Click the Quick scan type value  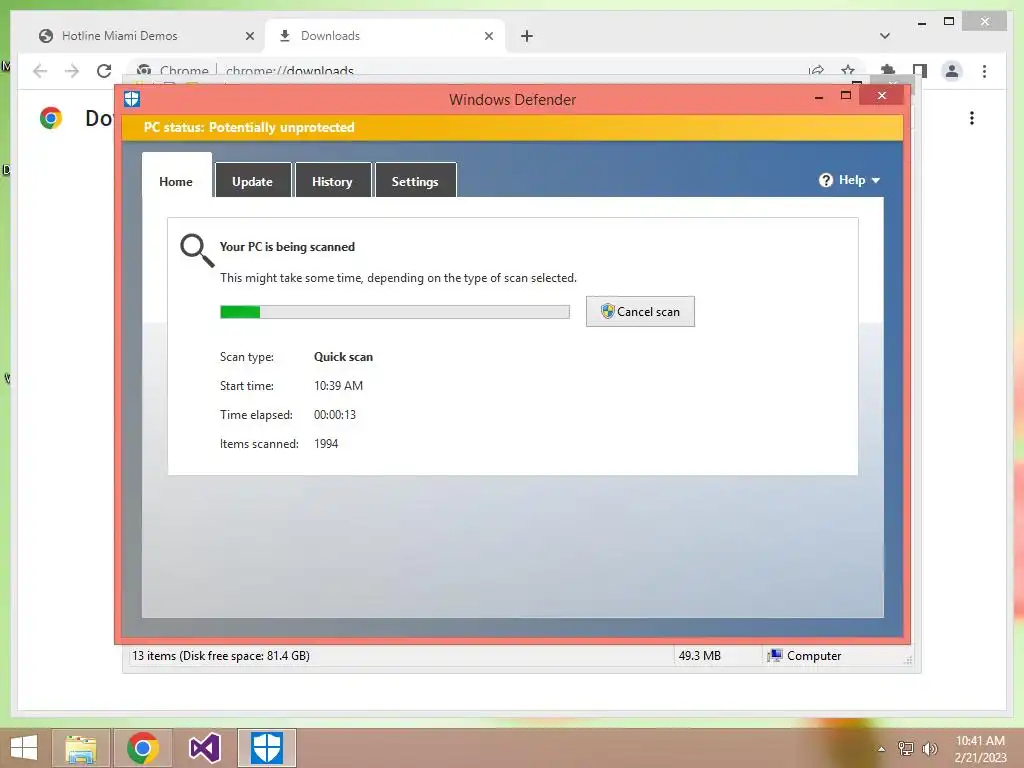click(344, 357)
